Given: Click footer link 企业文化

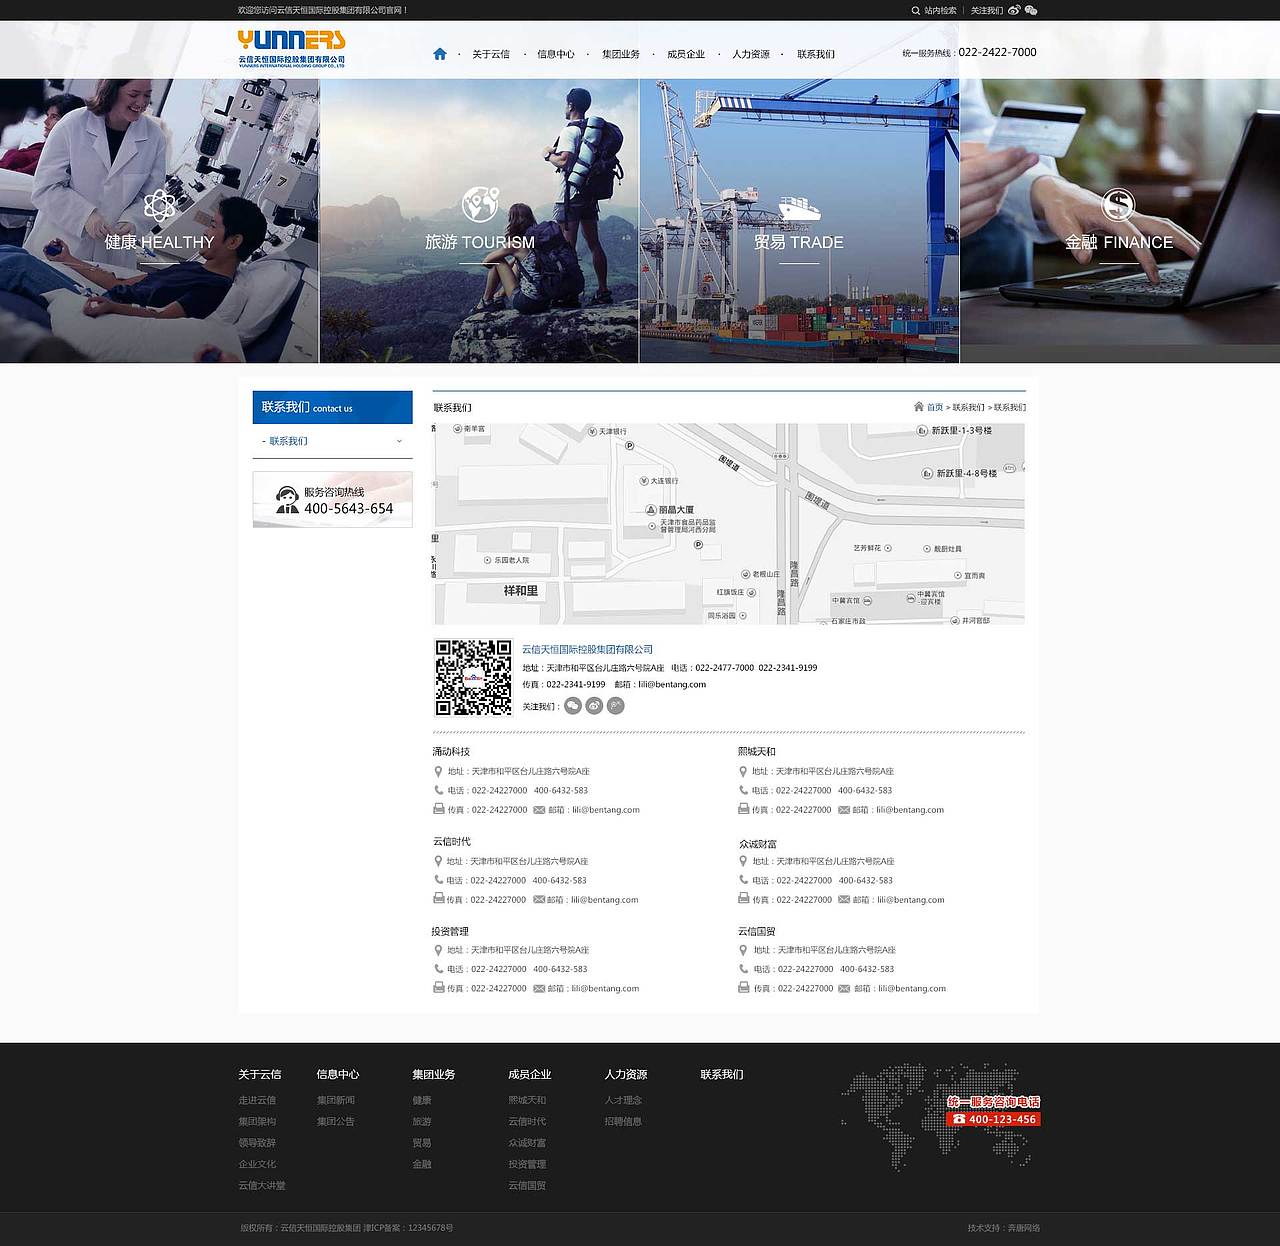Looking at the screenshot, I should pyautogui.click(x=257, y=1164).
